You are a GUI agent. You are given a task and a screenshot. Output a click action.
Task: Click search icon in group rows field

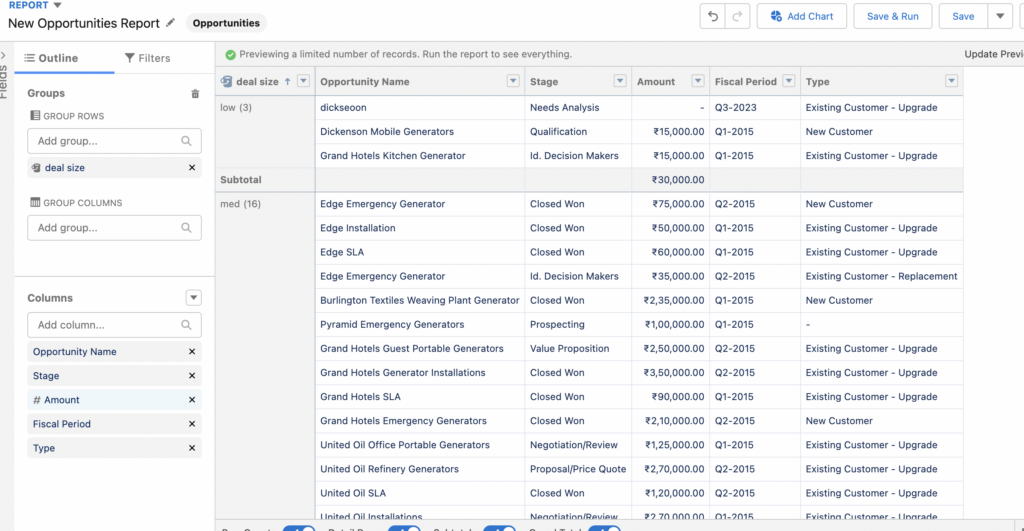pyautogui.click(x=186, y=140)
